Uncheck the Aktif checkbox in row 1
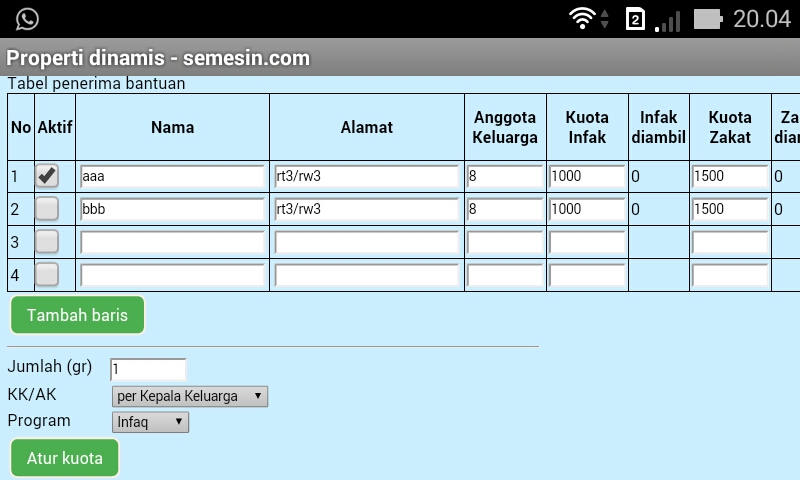Image resolution: width=800 pixels, height=480 pixels. click(x=47, y=176)
